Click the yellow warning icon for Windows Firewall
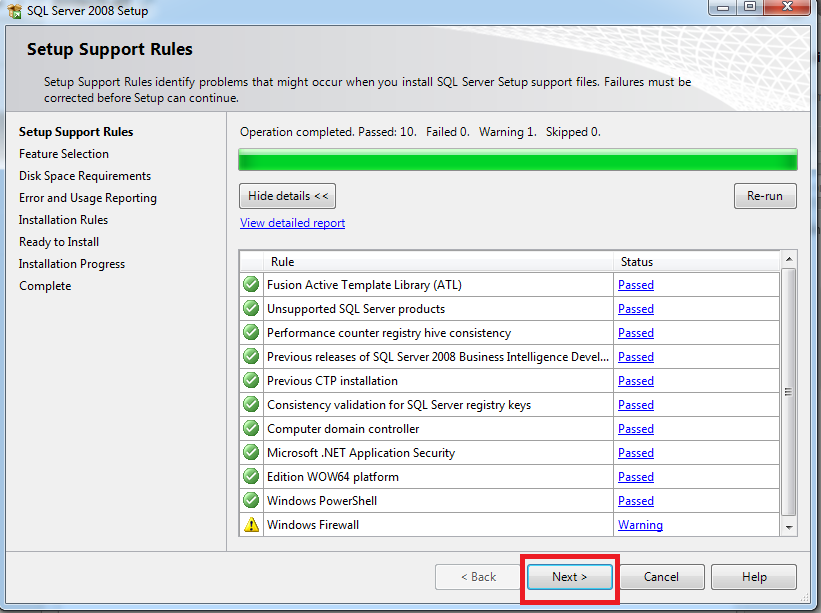 251,525
